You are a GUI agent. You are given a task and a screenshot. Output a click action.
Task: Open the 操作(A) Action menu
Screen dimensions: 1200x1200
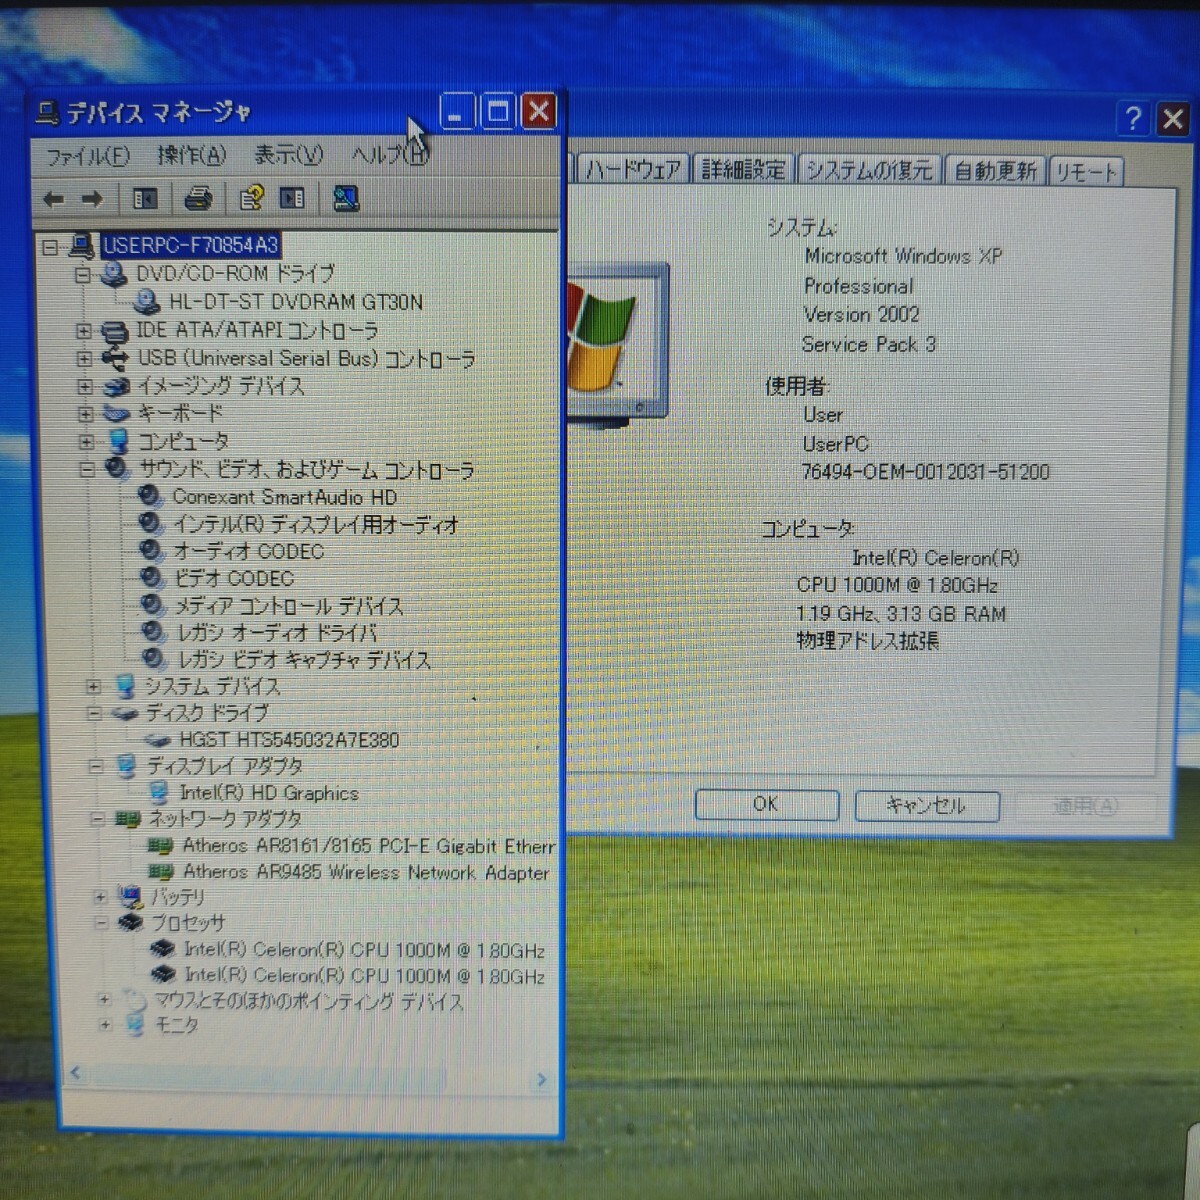coord(191,155)
